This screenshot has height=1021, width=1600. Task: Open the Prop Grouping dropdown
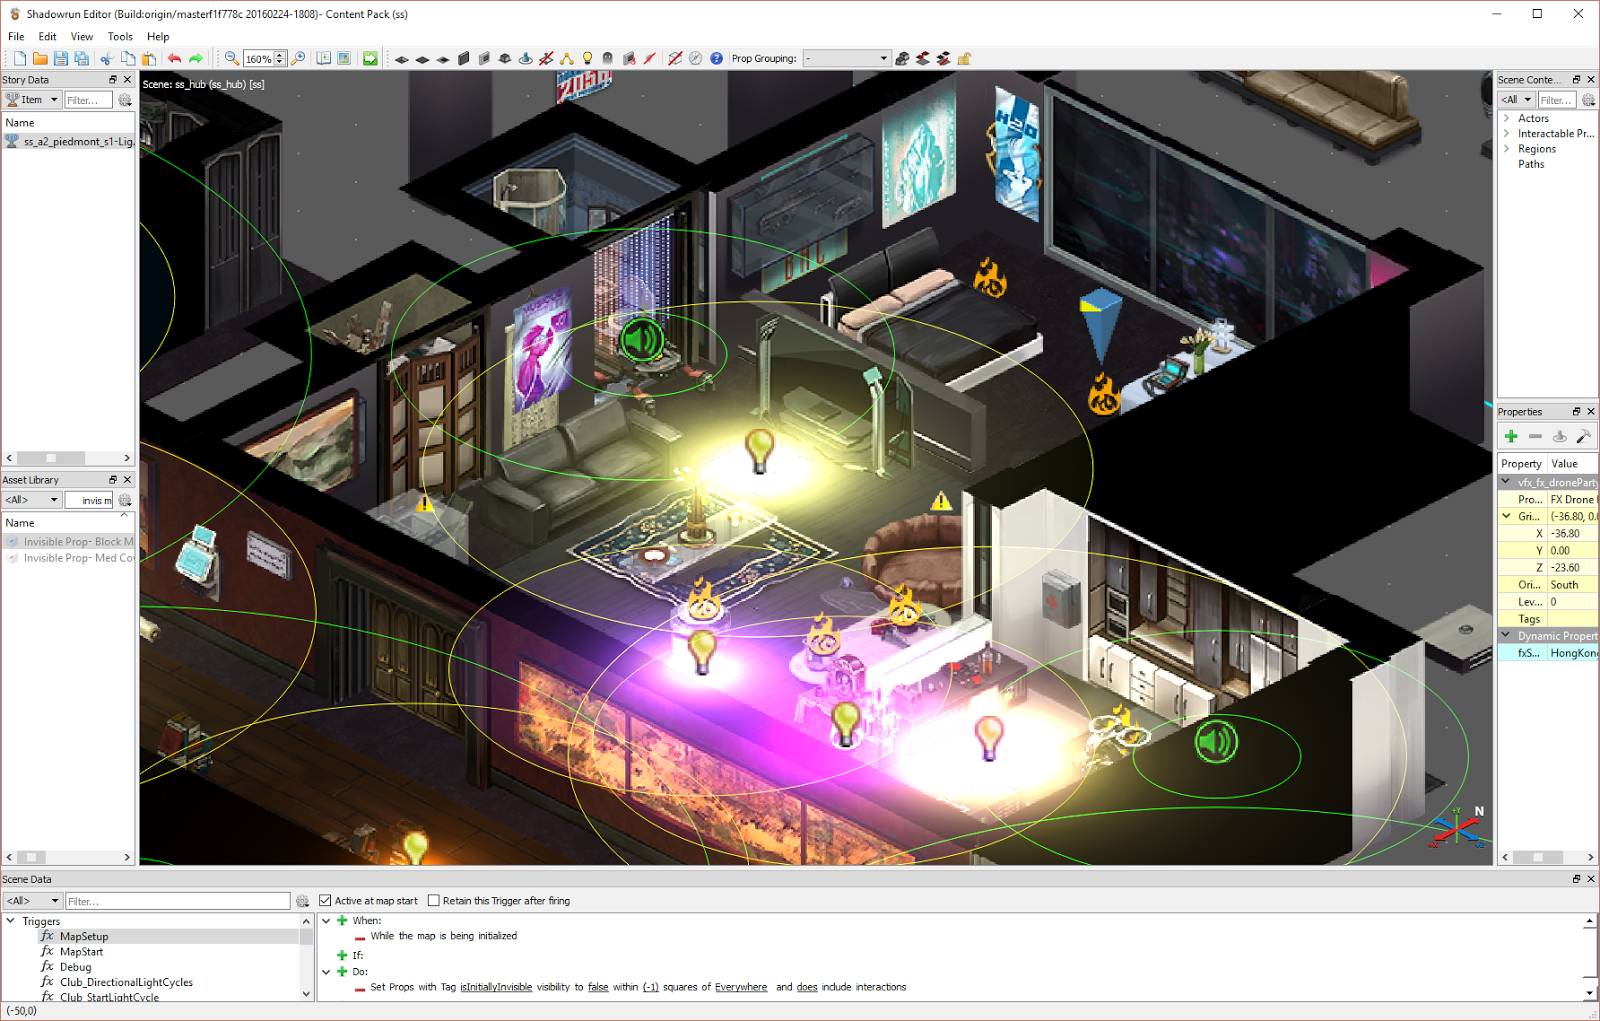(x=846, y=59)
